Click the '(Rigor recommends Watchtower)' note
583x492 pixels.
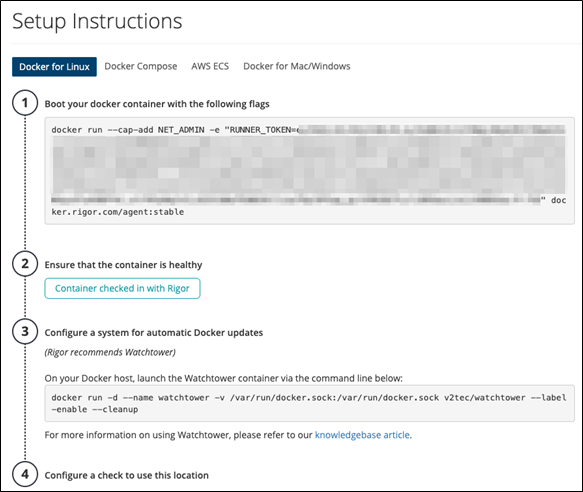[x=110, y=352]
